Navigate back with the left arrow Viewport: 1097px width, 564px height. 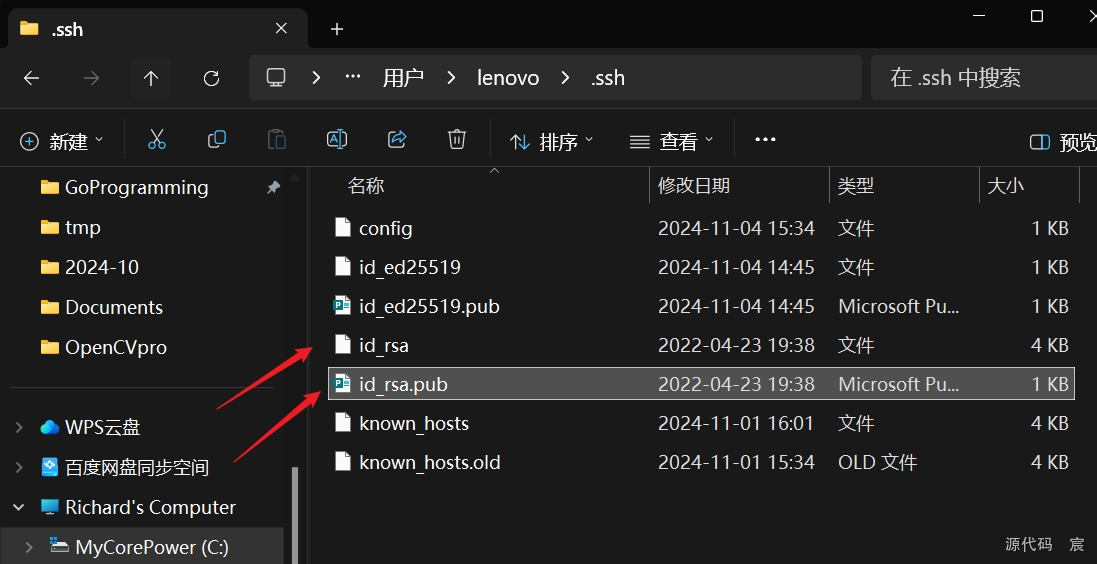pyautogui.click(x=32, y=78)
